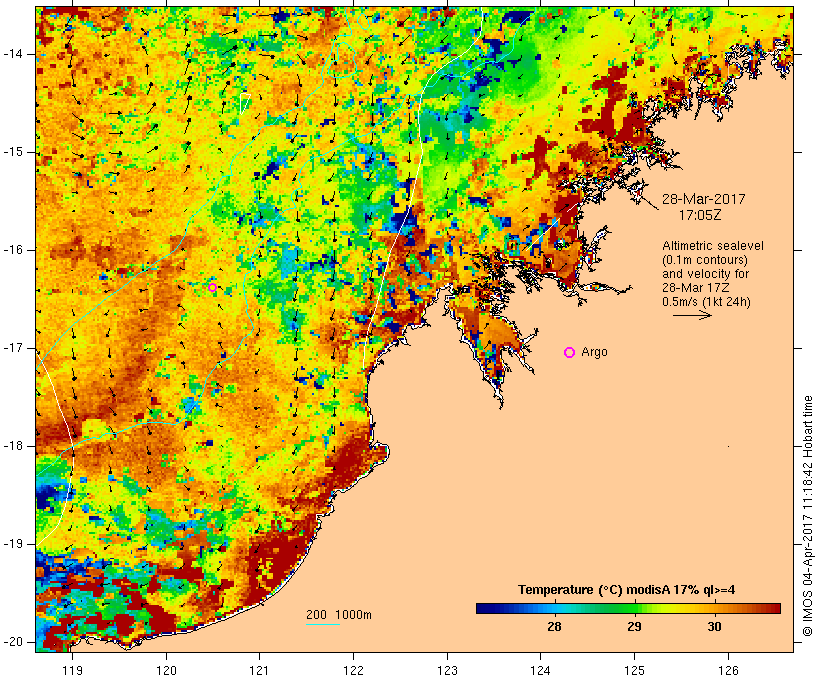Click the date text '28-Mar-2017'

(x=704, y=199)
